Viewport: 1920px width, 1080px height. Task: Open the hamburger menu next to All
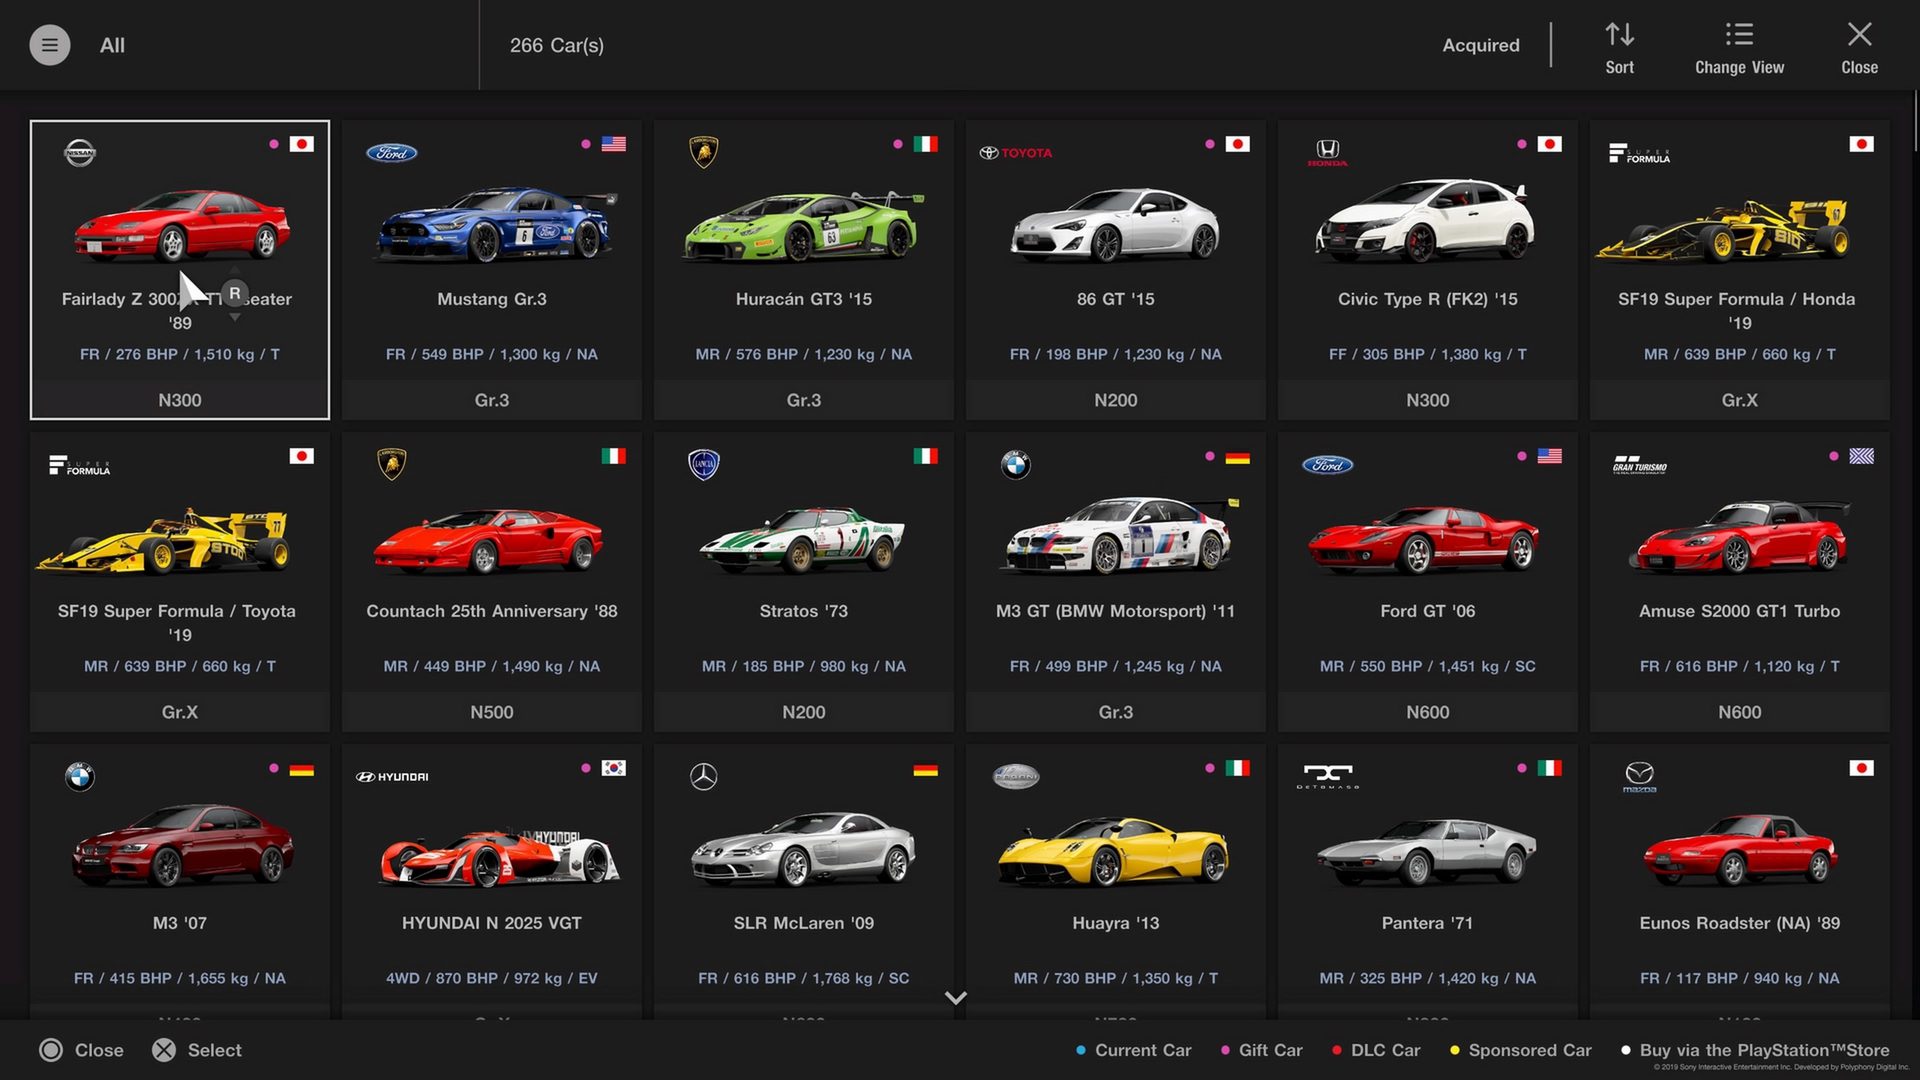pos(50,45)
